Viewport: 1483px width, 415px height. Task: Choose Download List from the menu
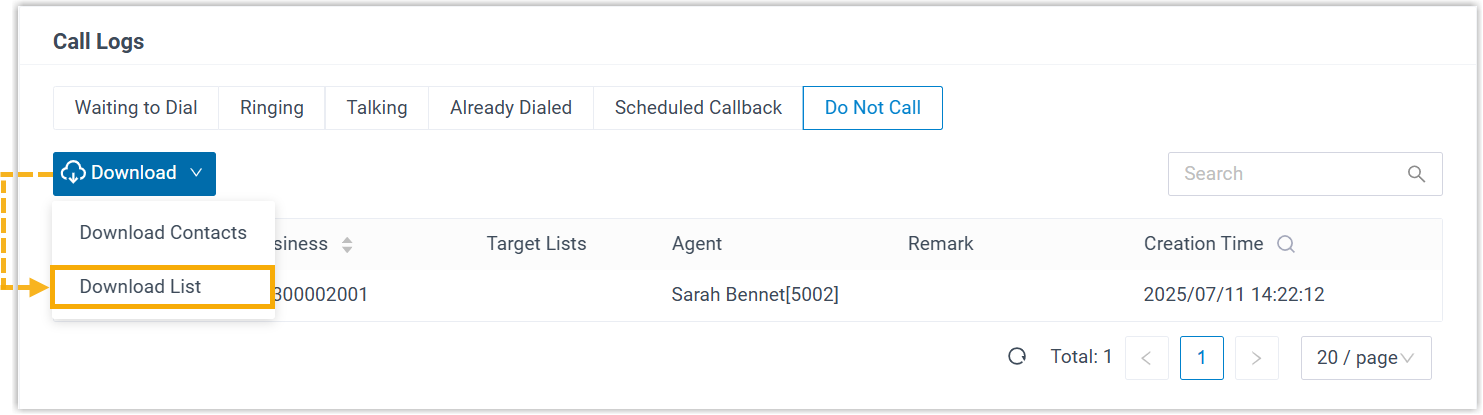(141, 287)
